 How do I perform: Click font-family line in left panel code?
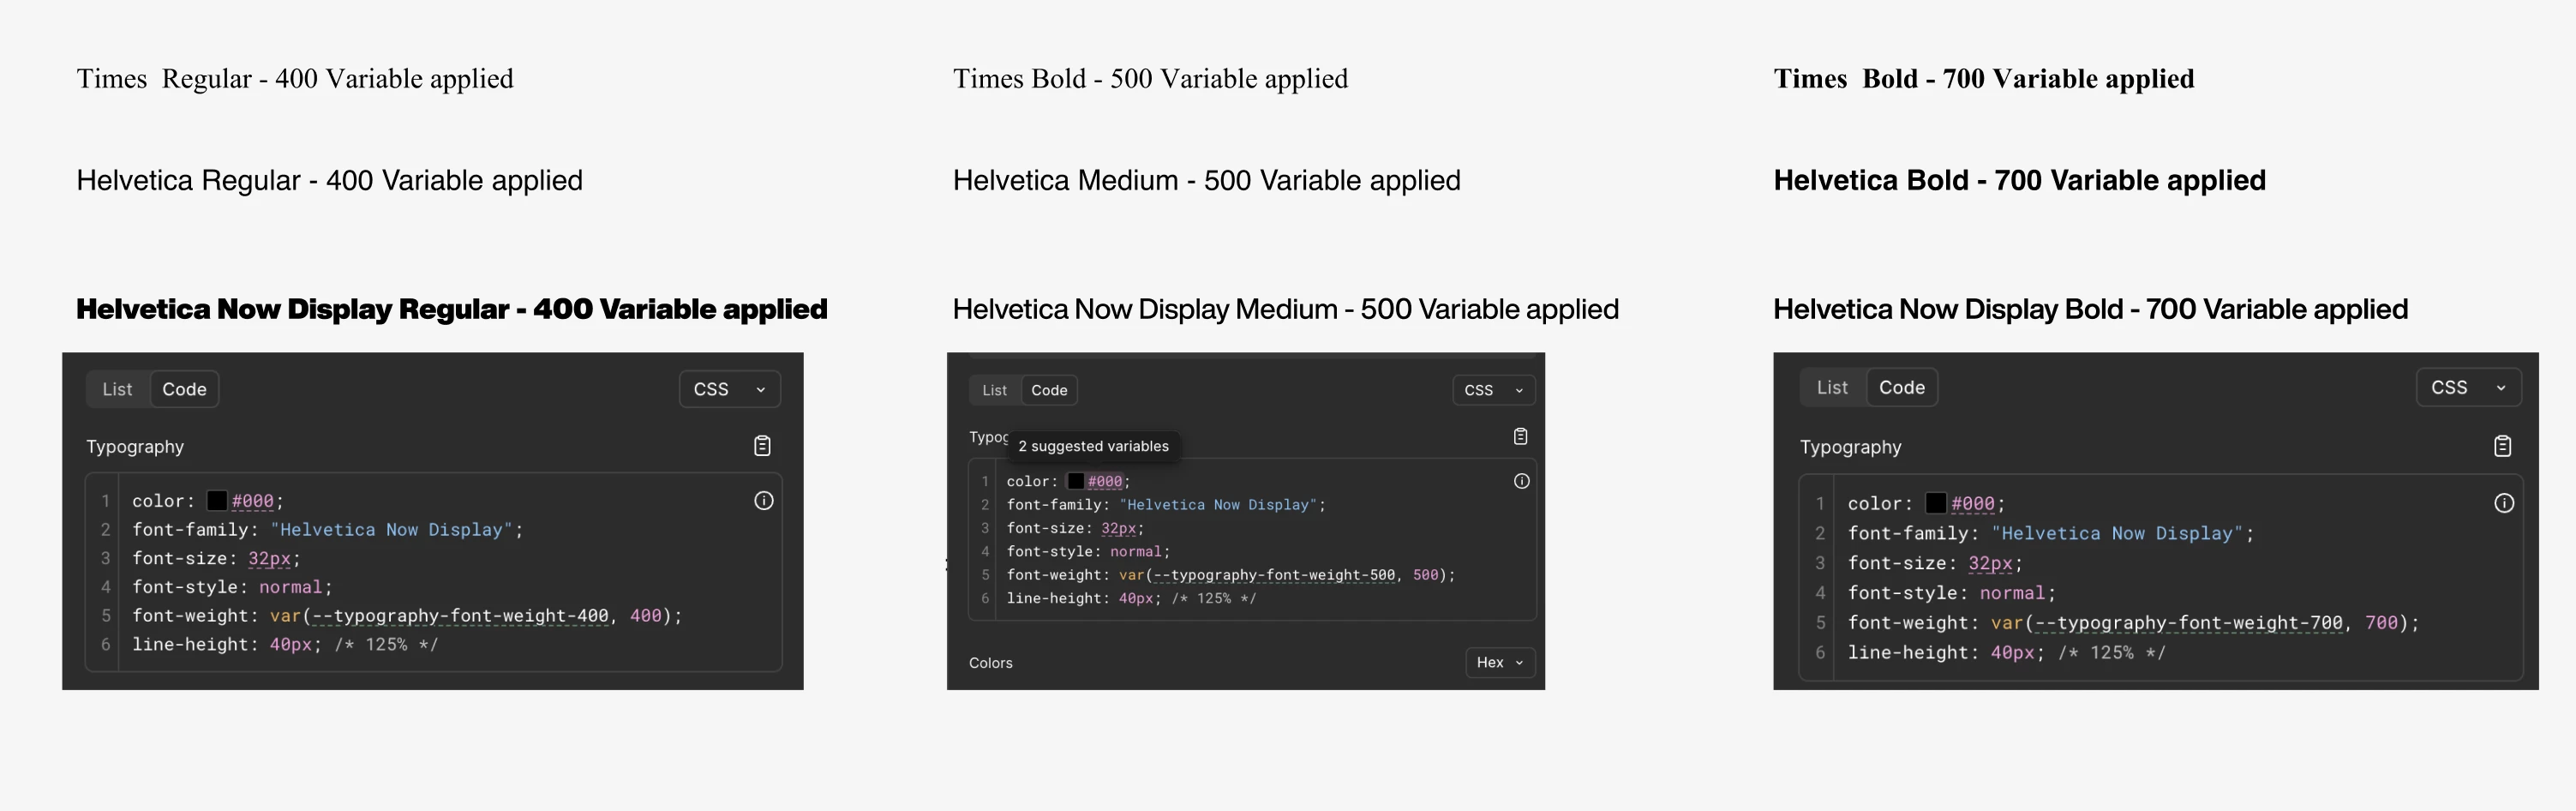[x=328, y=530]
